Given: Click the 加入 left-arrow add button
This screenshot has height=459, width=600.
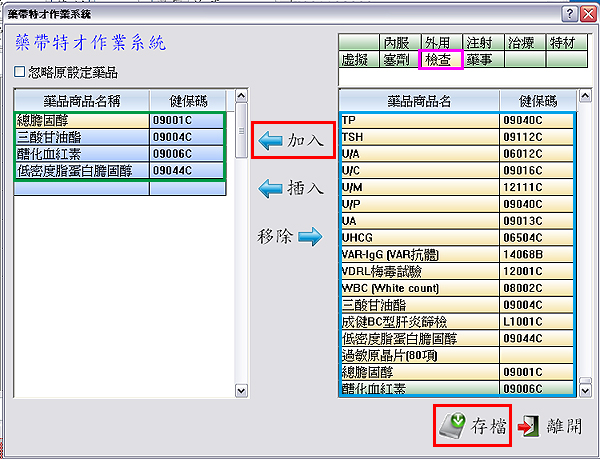Looking at the screenshot, I should tap(290, 141).
